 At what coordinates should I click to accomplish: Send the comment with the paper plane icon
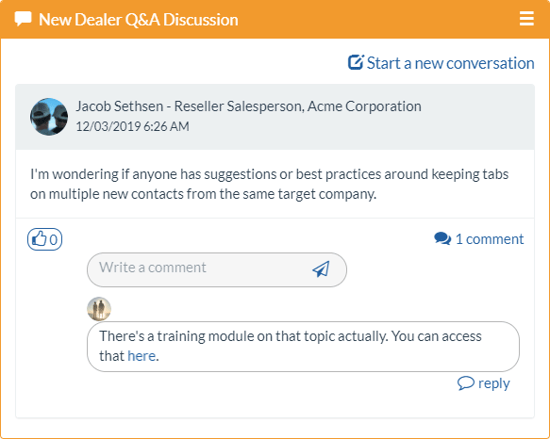click(321, 269)
